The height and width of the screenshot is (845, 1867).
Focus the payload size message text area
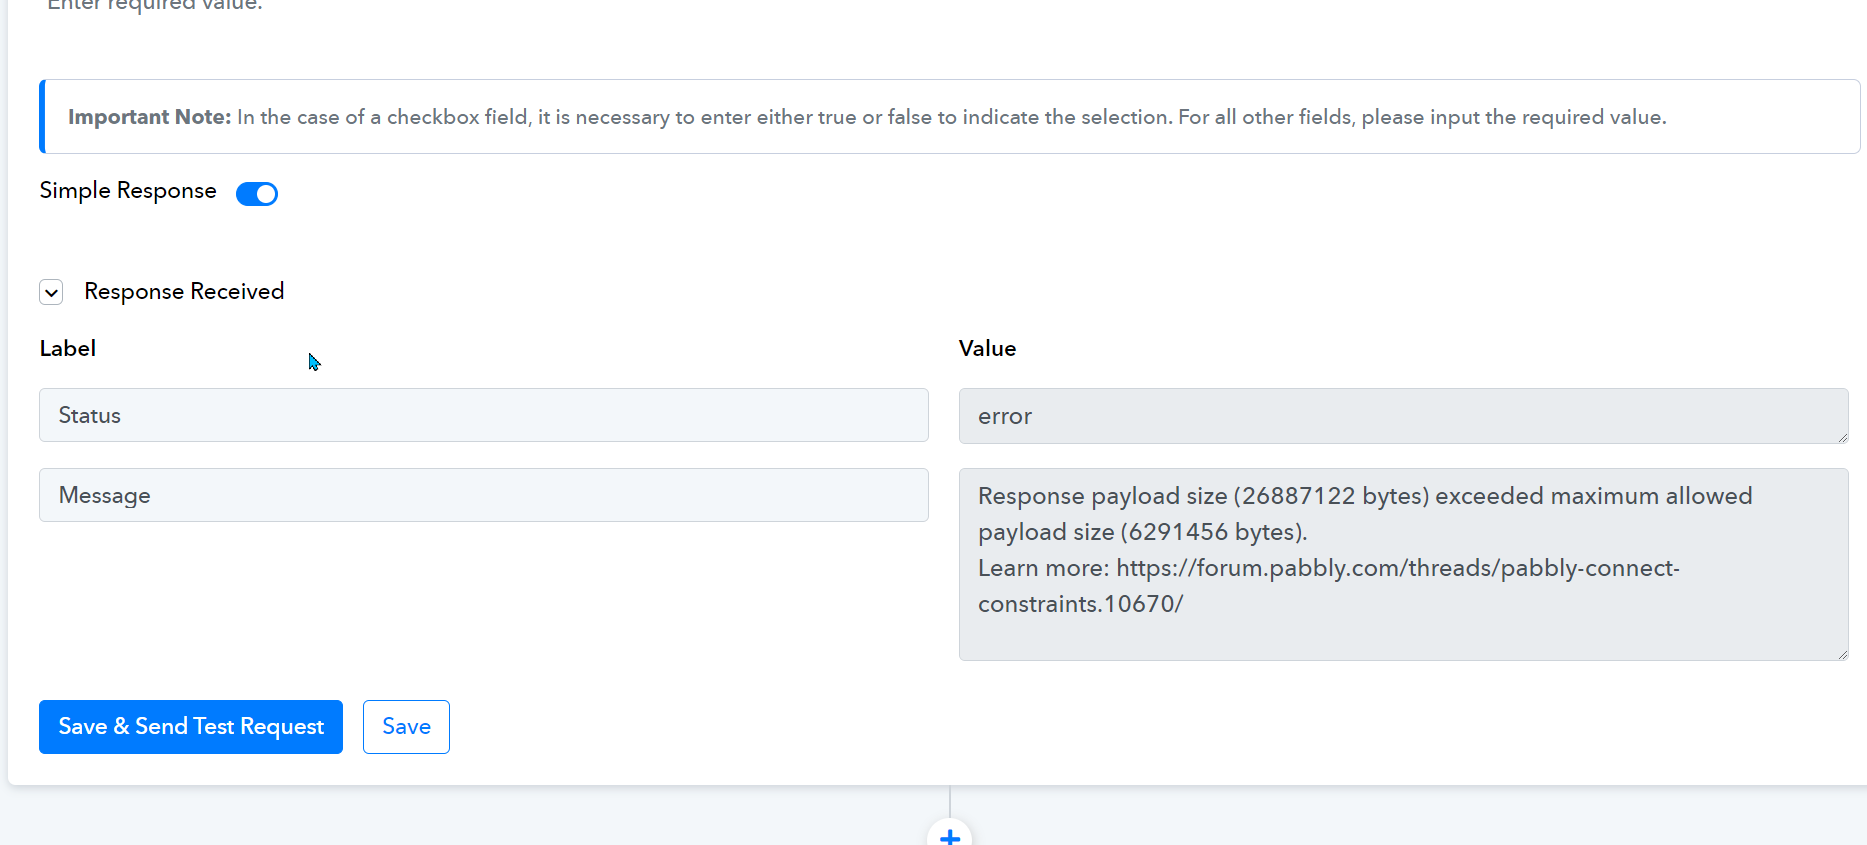pyautogui.click(x=1403, y=564)
